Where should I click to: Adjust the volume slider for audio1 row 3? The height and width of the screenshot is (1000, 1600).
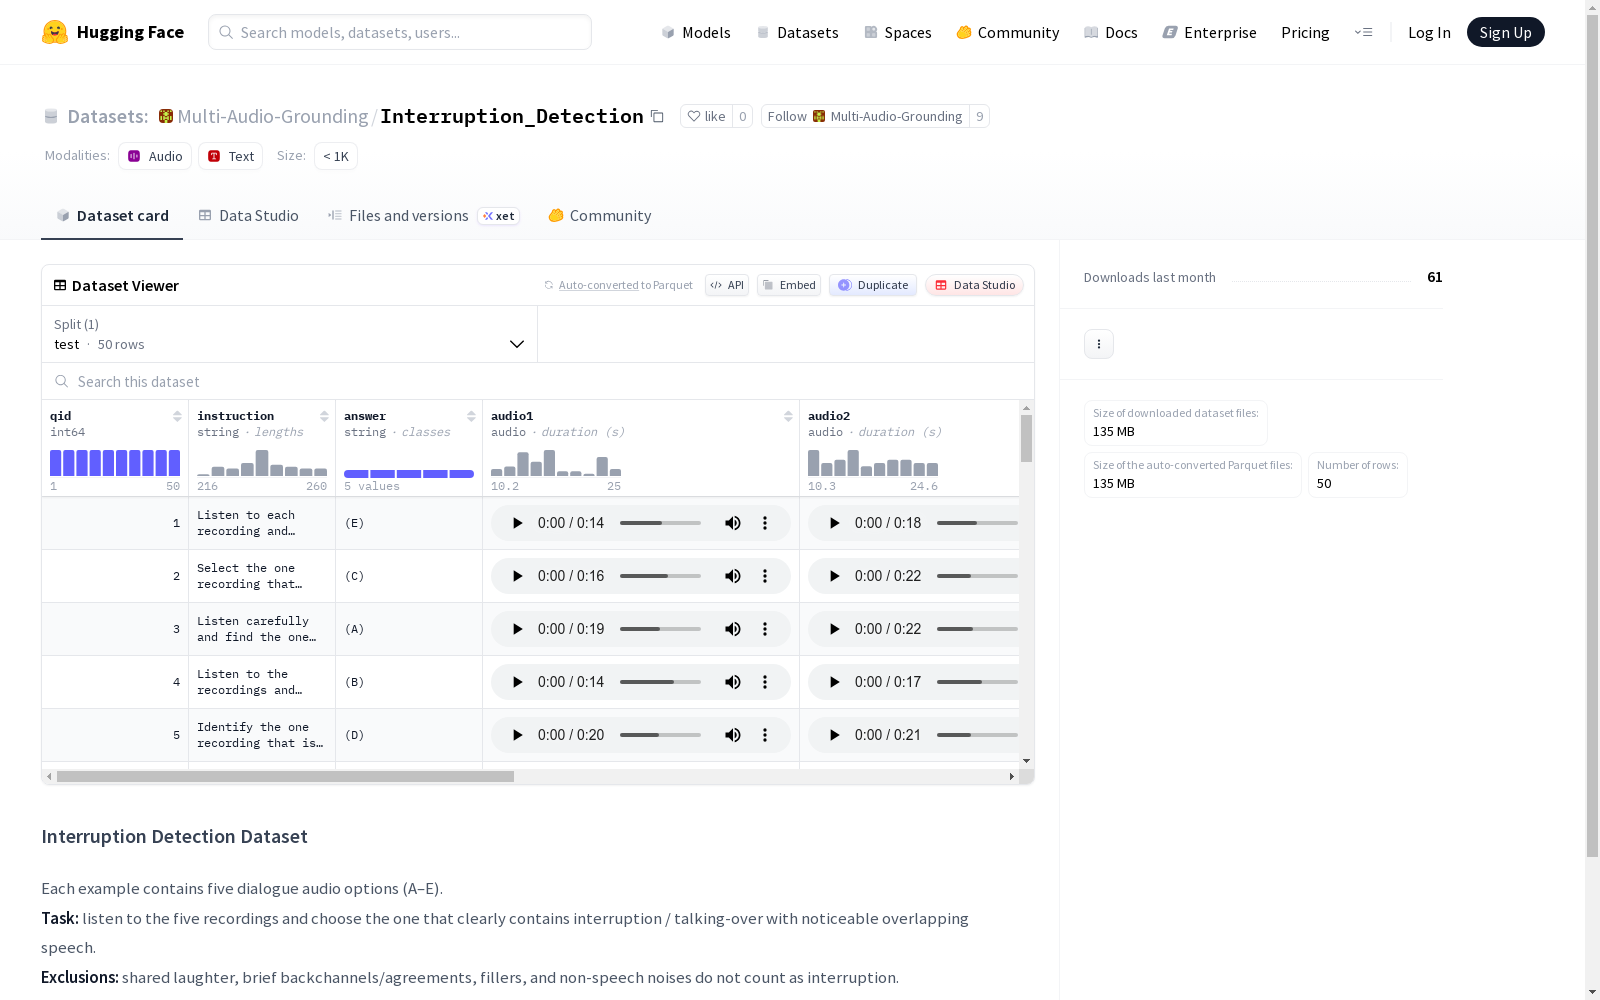click(x=660, y=629)
